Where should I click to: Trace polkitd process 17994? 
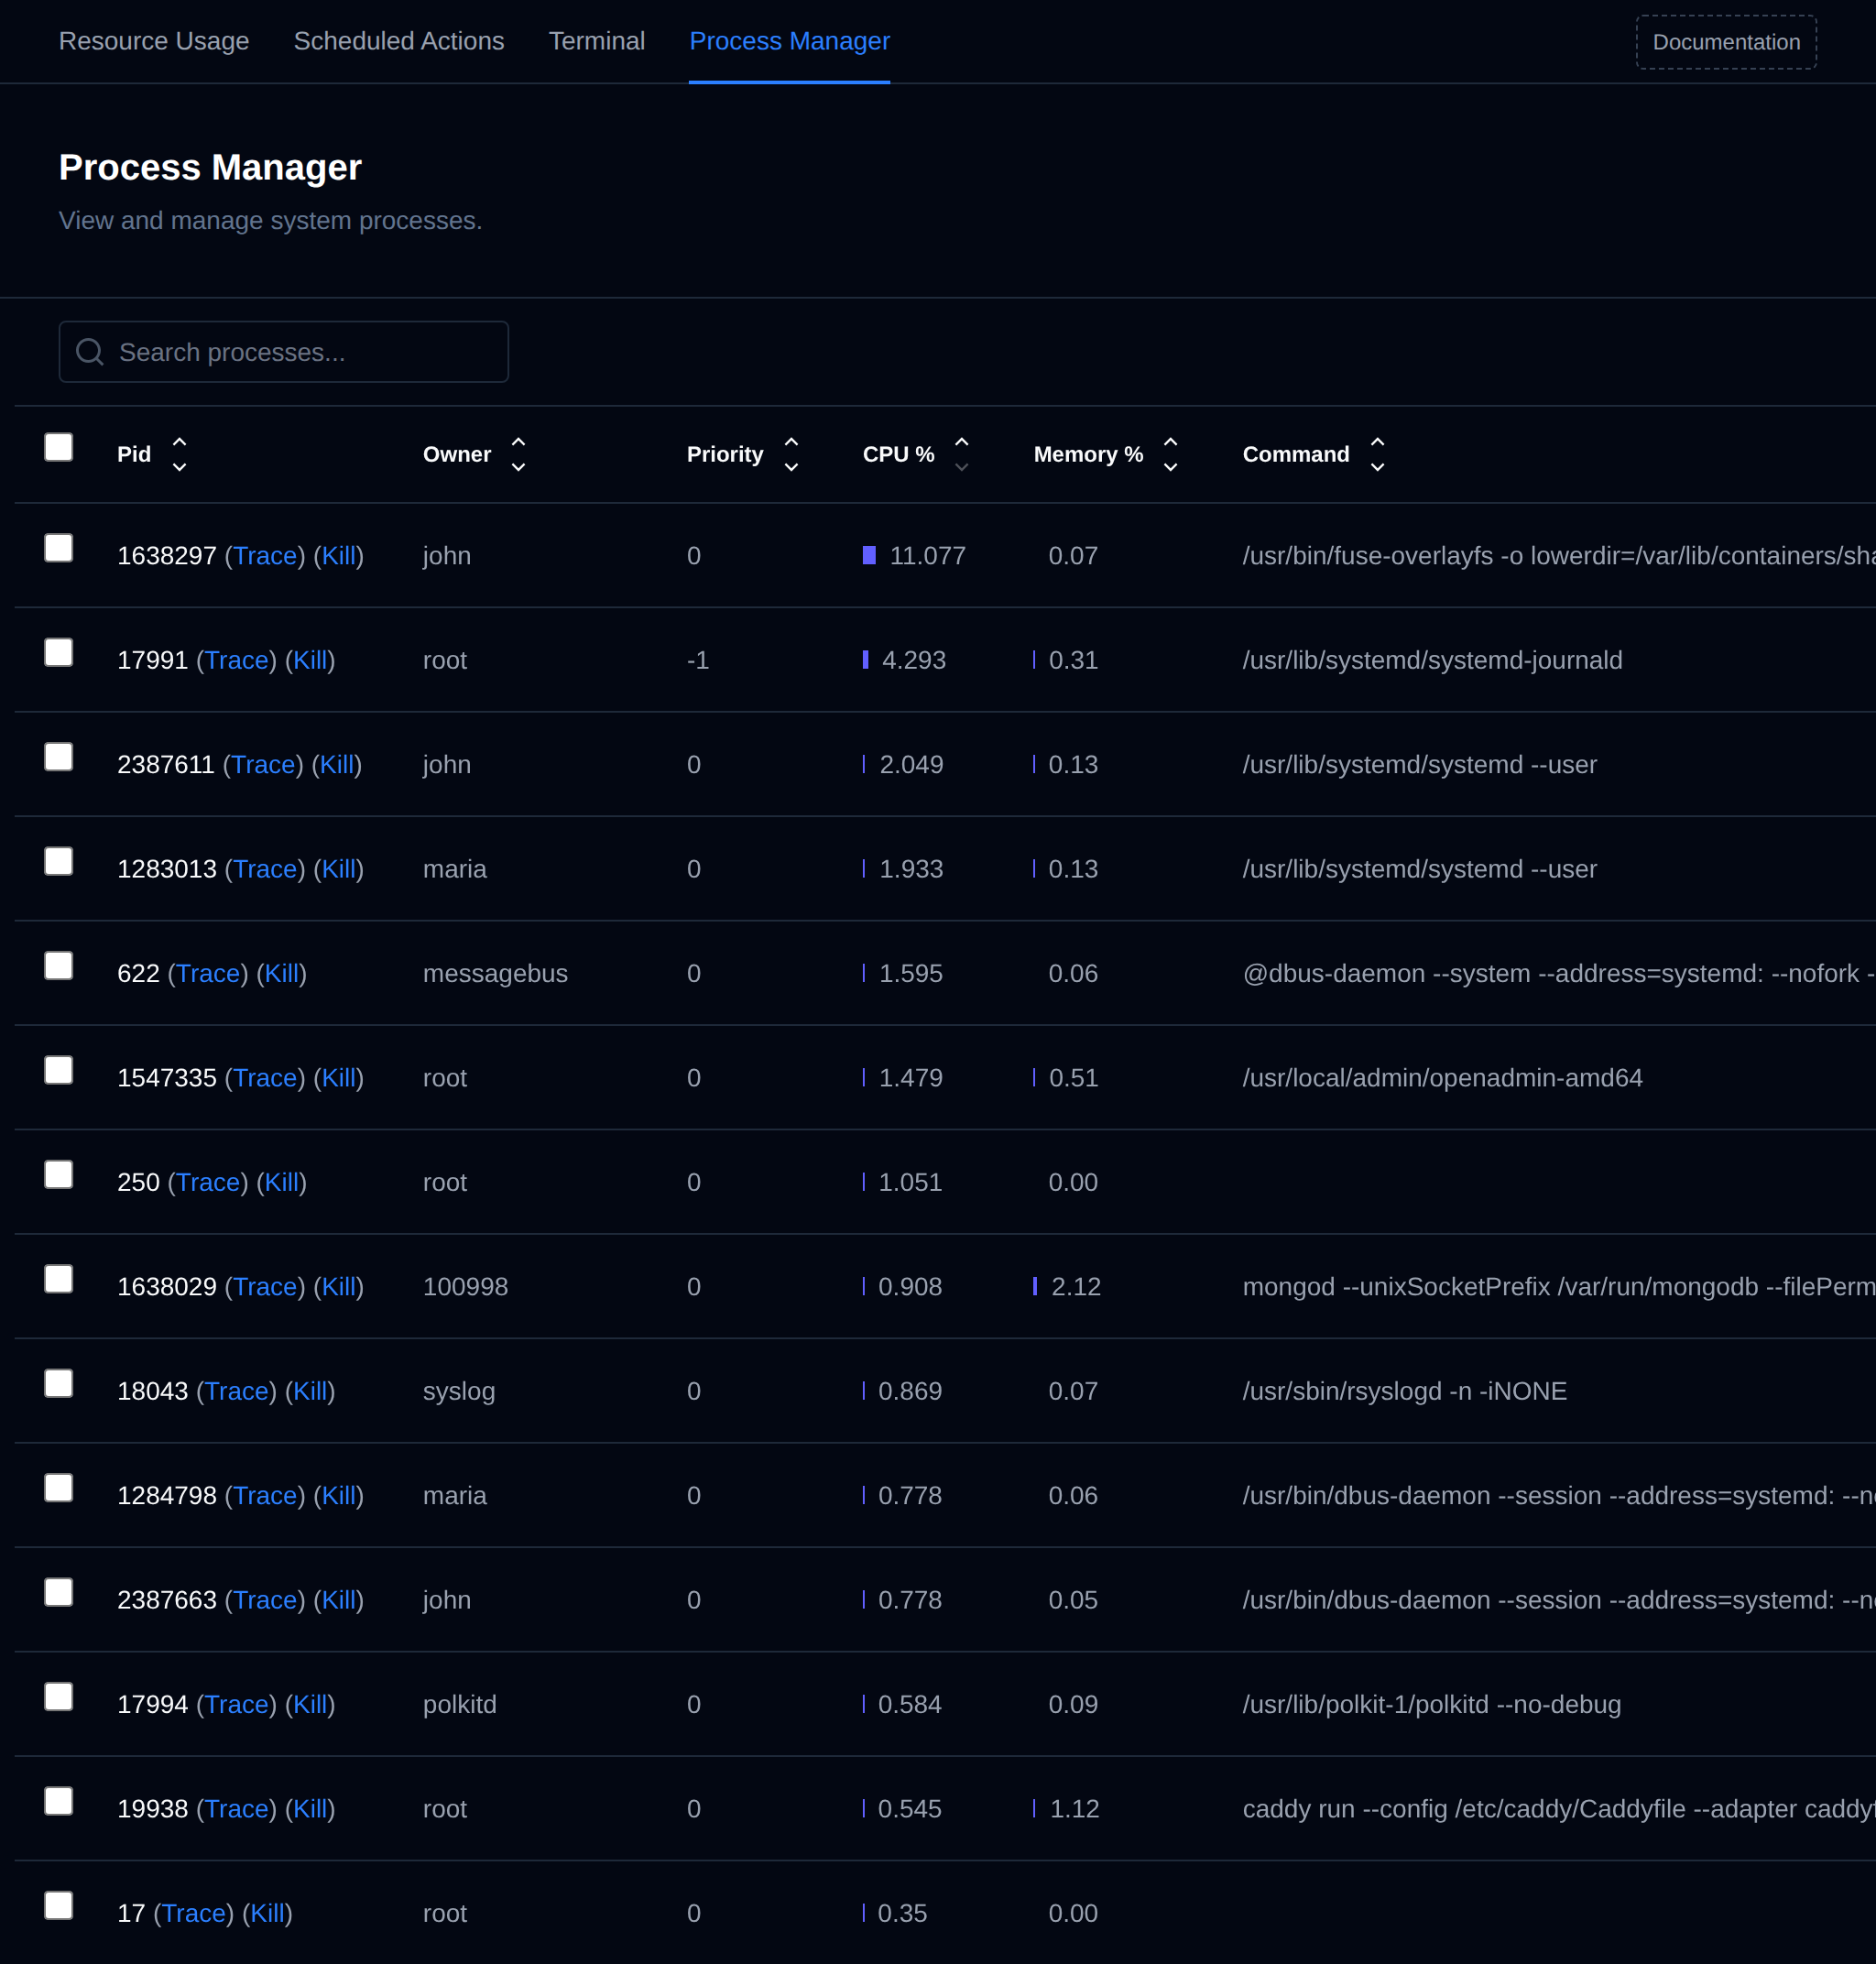(x=237, y=1706)
